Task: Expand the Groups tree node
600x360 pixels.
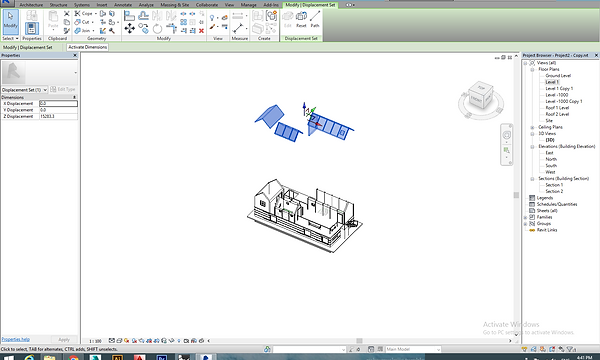Action: pyautogui.click(x=525, y=224)
